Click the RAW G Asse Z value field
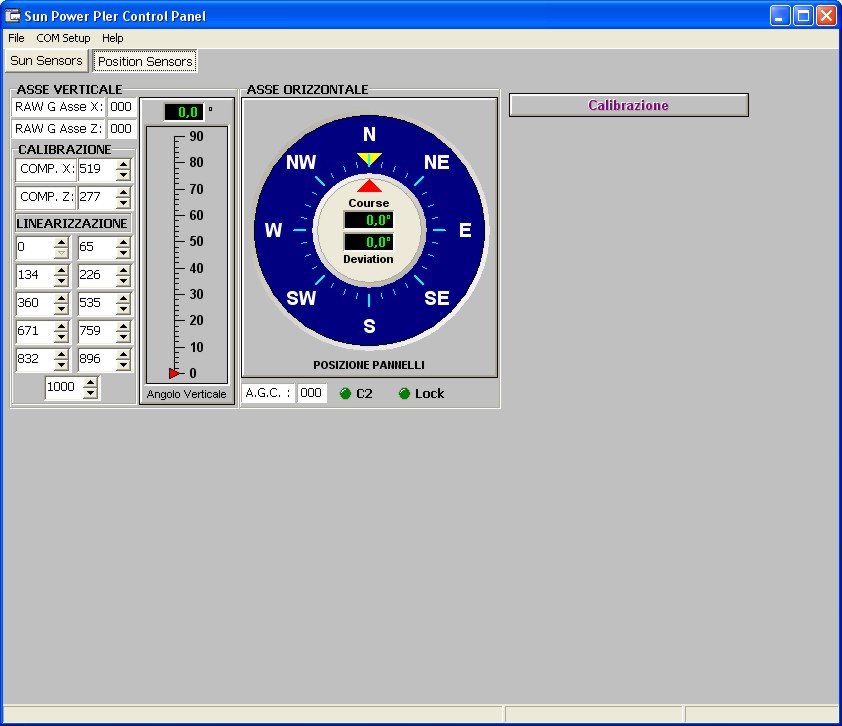The image size is (842, 726). 121,129
